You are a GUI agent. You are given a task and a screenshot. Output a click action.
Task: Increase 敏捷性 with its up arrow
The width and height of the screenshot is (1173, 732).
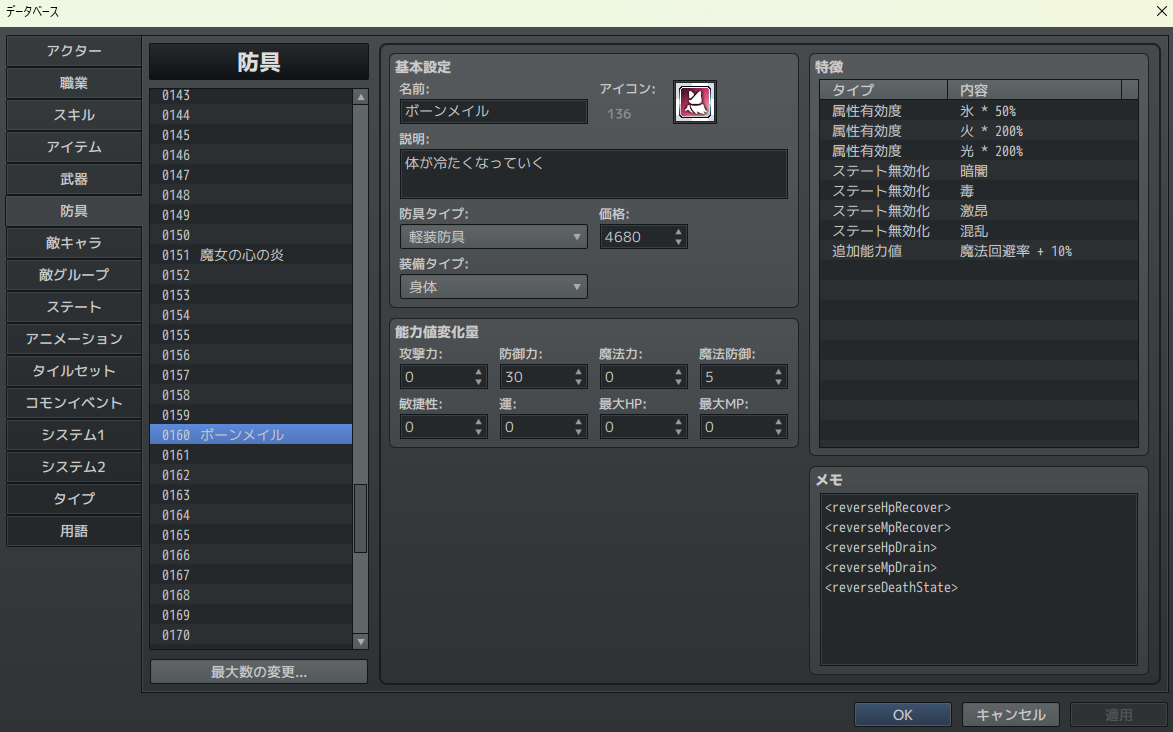(479, 422)
